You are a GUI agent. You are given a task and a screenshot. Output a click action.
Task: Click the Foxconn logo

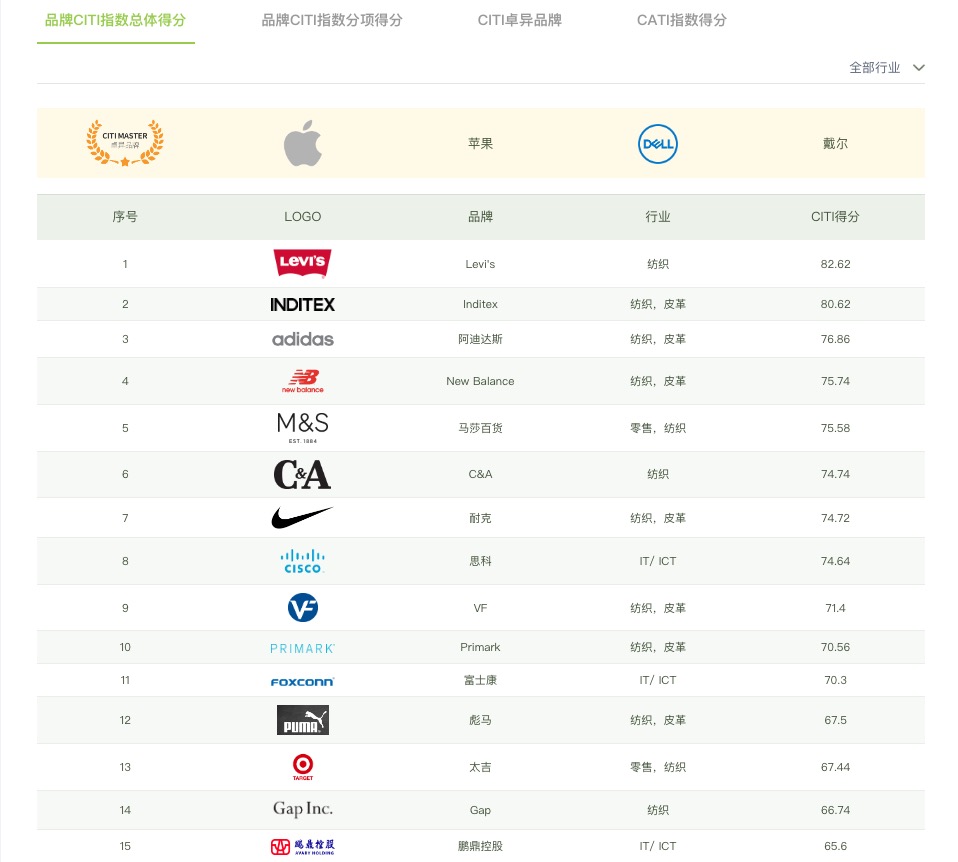[302, 681]
